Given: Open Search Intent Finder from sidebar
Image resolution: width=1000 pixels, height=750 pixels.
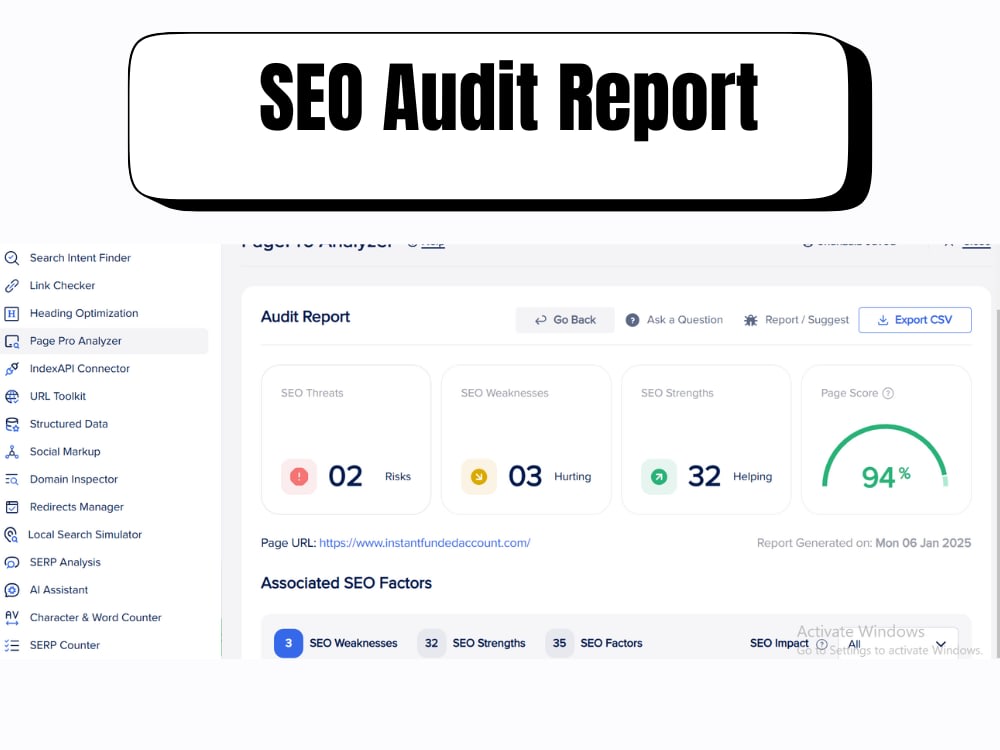Looking at the screenshot, I should coord(80,258).
